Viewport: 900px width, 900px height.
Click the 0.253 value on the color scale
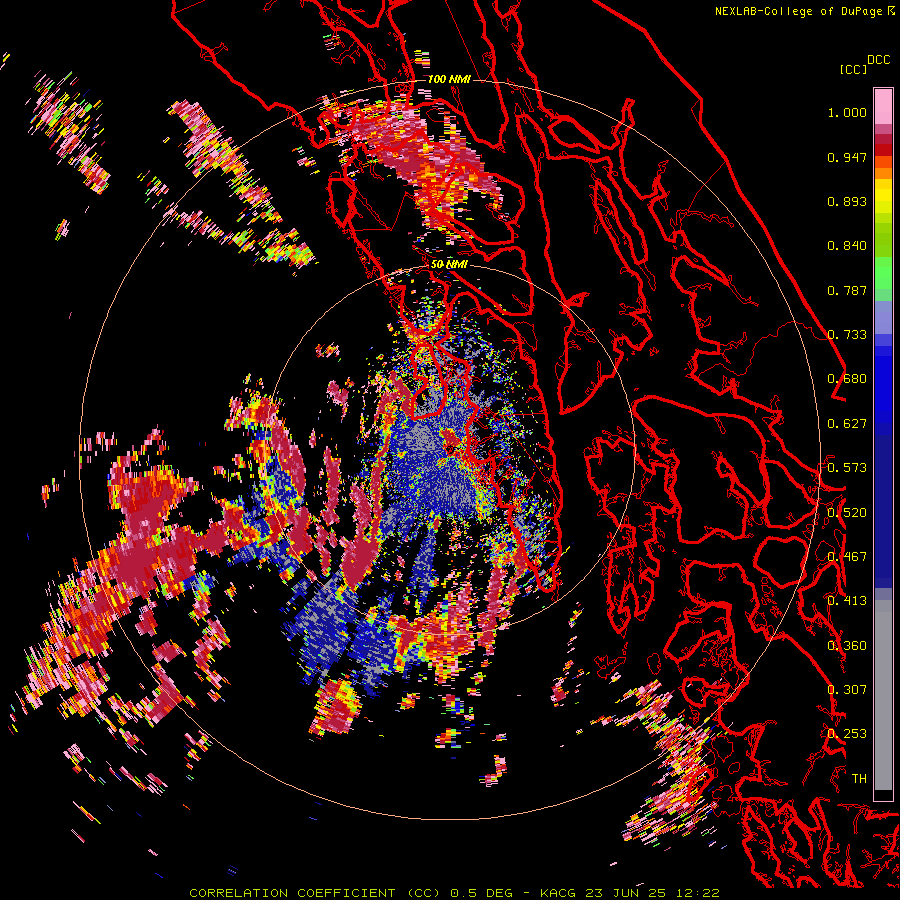point(847,734)
